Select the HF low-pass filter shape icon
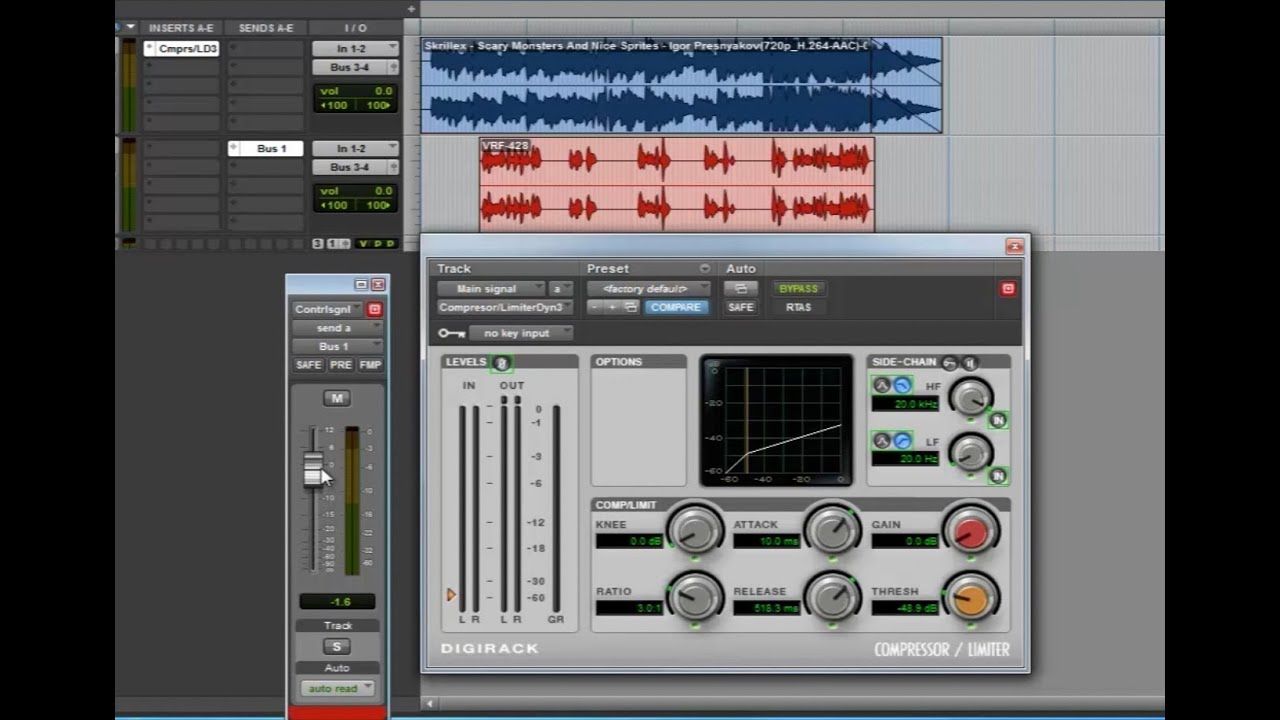Viewport: 1280px width, 720px height. click(x=902, y=386)
